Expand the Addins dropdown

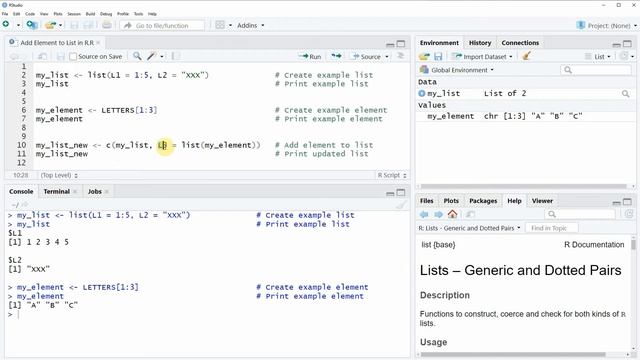(x=251, y=25)
